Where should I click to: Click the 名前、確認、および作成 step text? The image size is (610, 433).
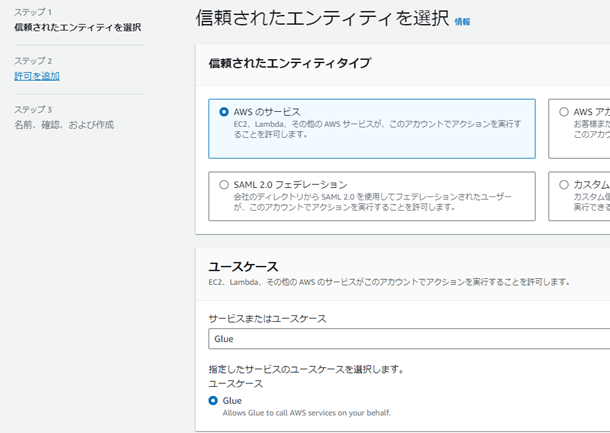coord(64,125)
